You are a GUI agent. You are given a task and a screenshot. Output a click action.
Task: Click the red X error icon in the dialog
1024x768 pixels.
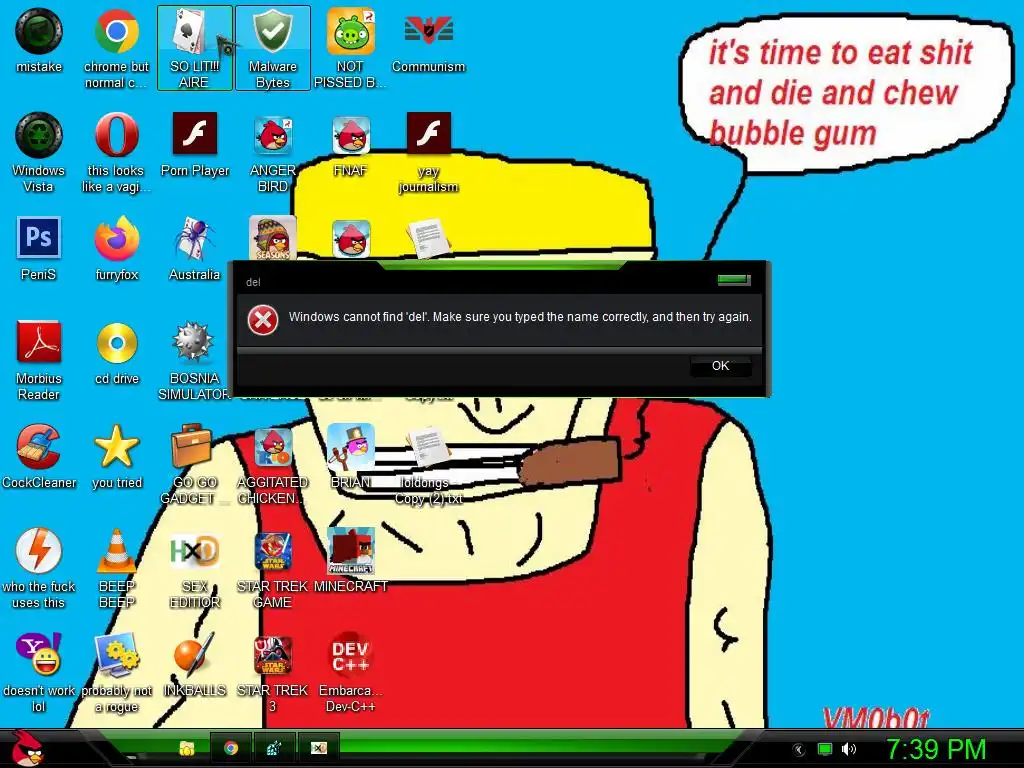click(x=263, y=320)
